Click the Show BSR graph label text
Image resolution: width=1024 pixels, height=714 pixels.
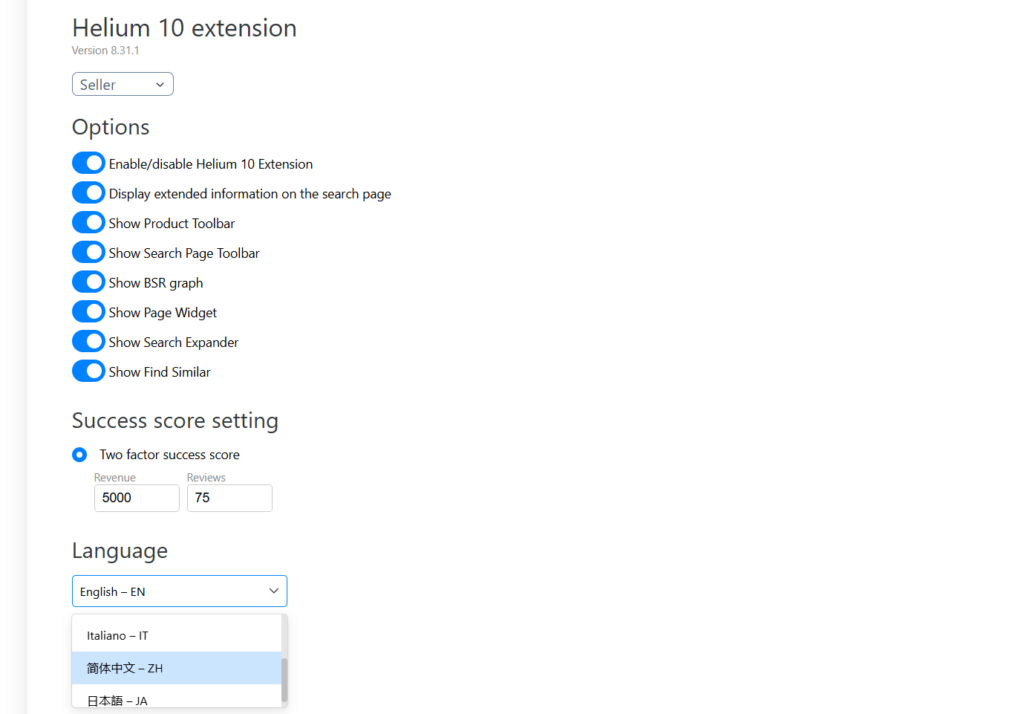(155, 283)
